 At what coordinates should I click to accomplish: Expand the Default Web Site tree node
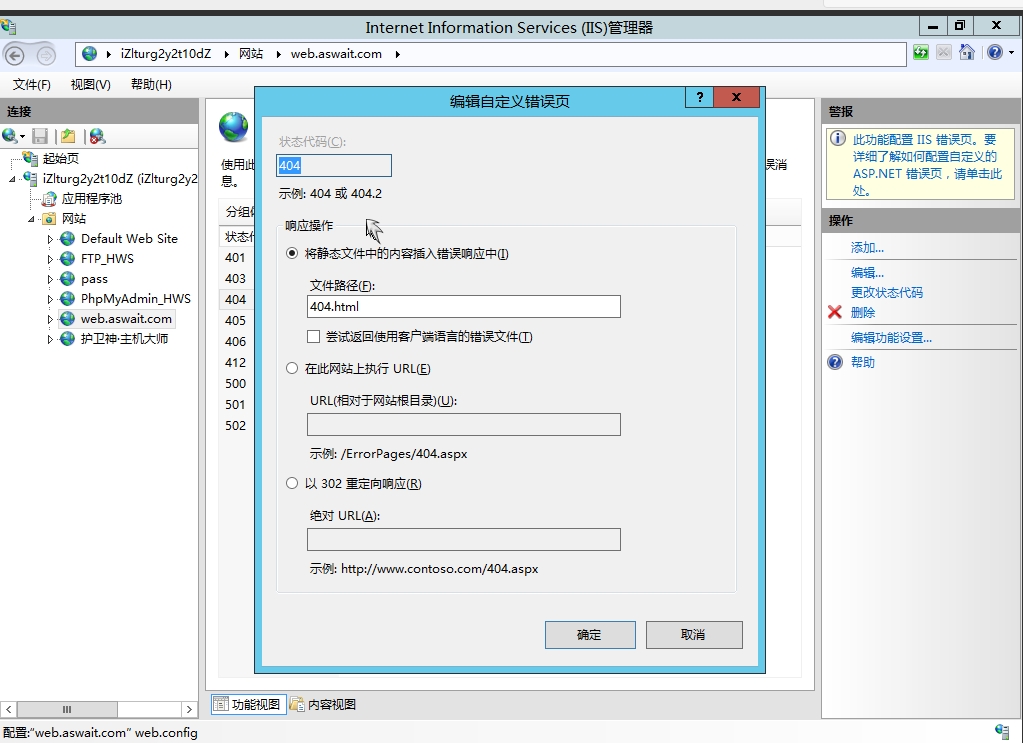coord(51,239)
